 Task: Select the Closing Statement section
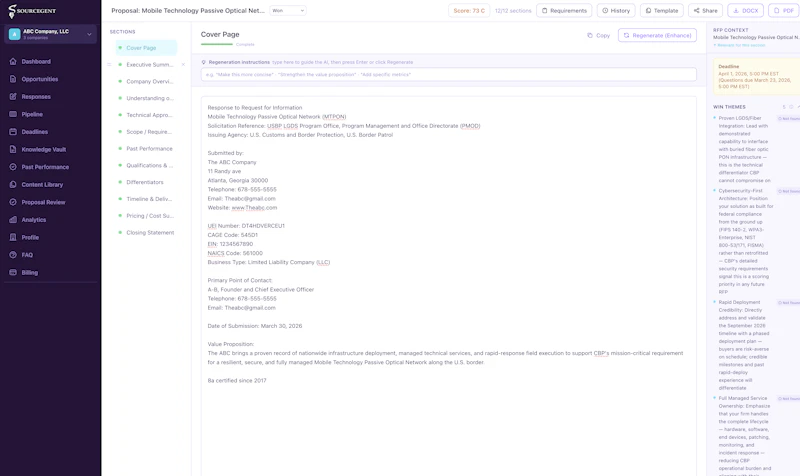pyautogui.click(x=146, y=233)
